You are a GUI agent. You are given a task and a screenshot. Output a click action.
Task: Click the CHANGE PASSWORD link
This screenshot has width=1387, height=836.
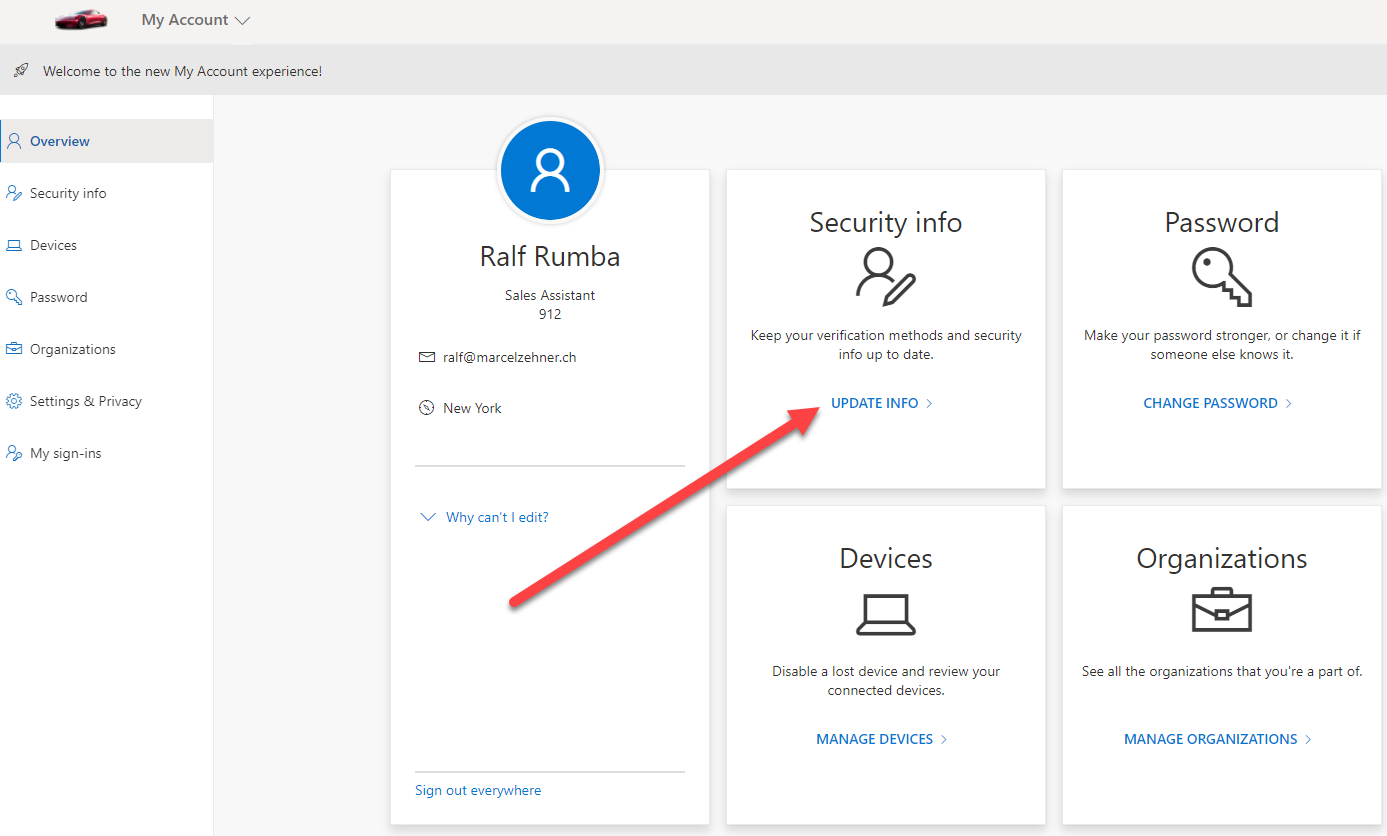point(1210,403)
